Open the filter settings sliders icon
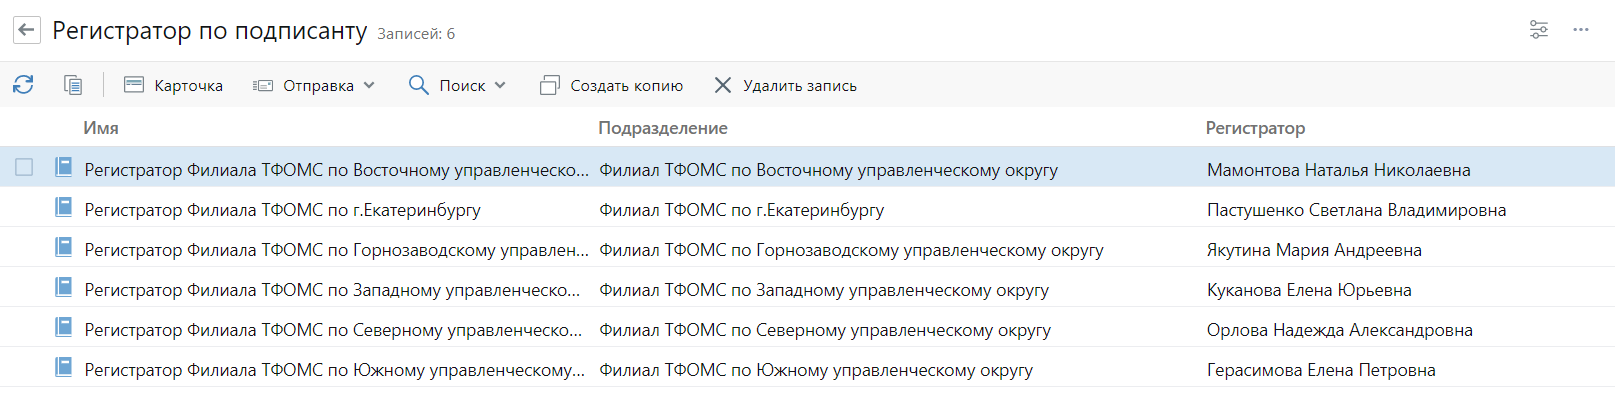1615x410 pixels. point(1539,30)
